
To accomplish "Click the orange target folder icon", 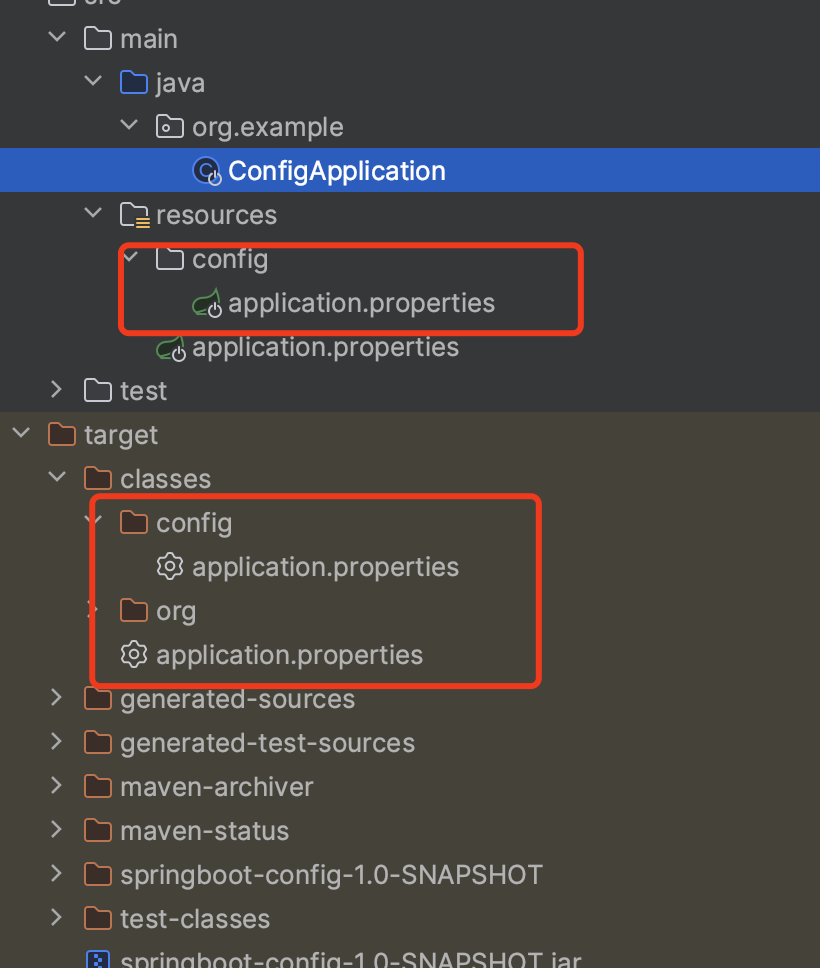I will pos(62,435).
